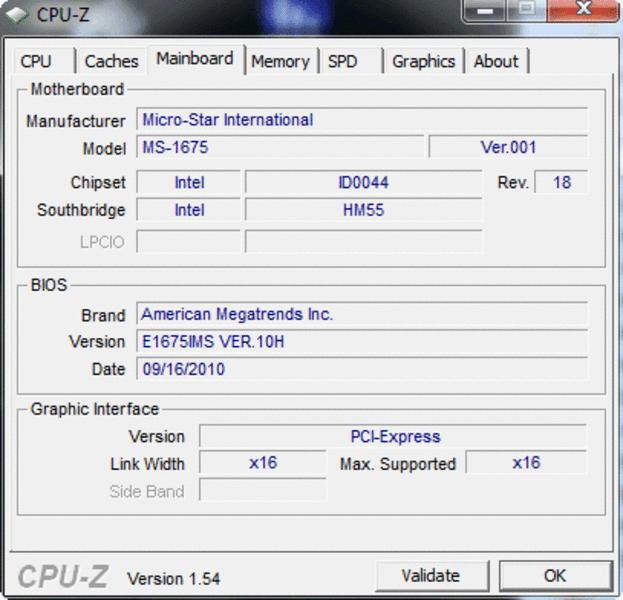Click the CPU-Z logo at bottom left

tap(64, 576)
